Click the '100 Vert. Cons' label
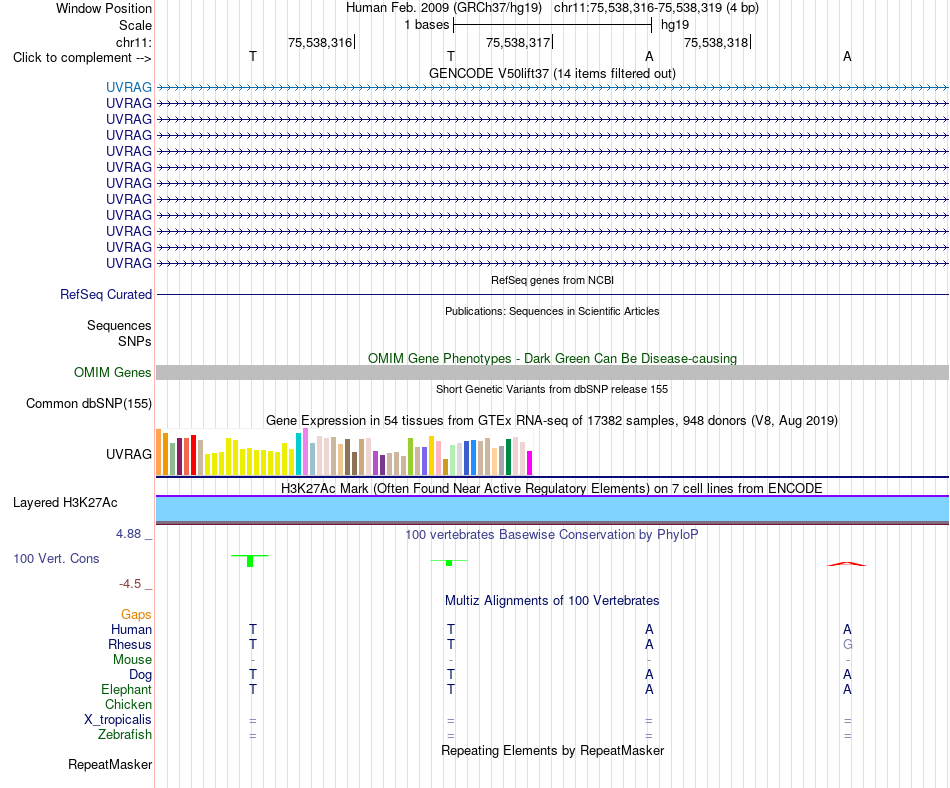 pyautogui.click(x=56, y=558)
